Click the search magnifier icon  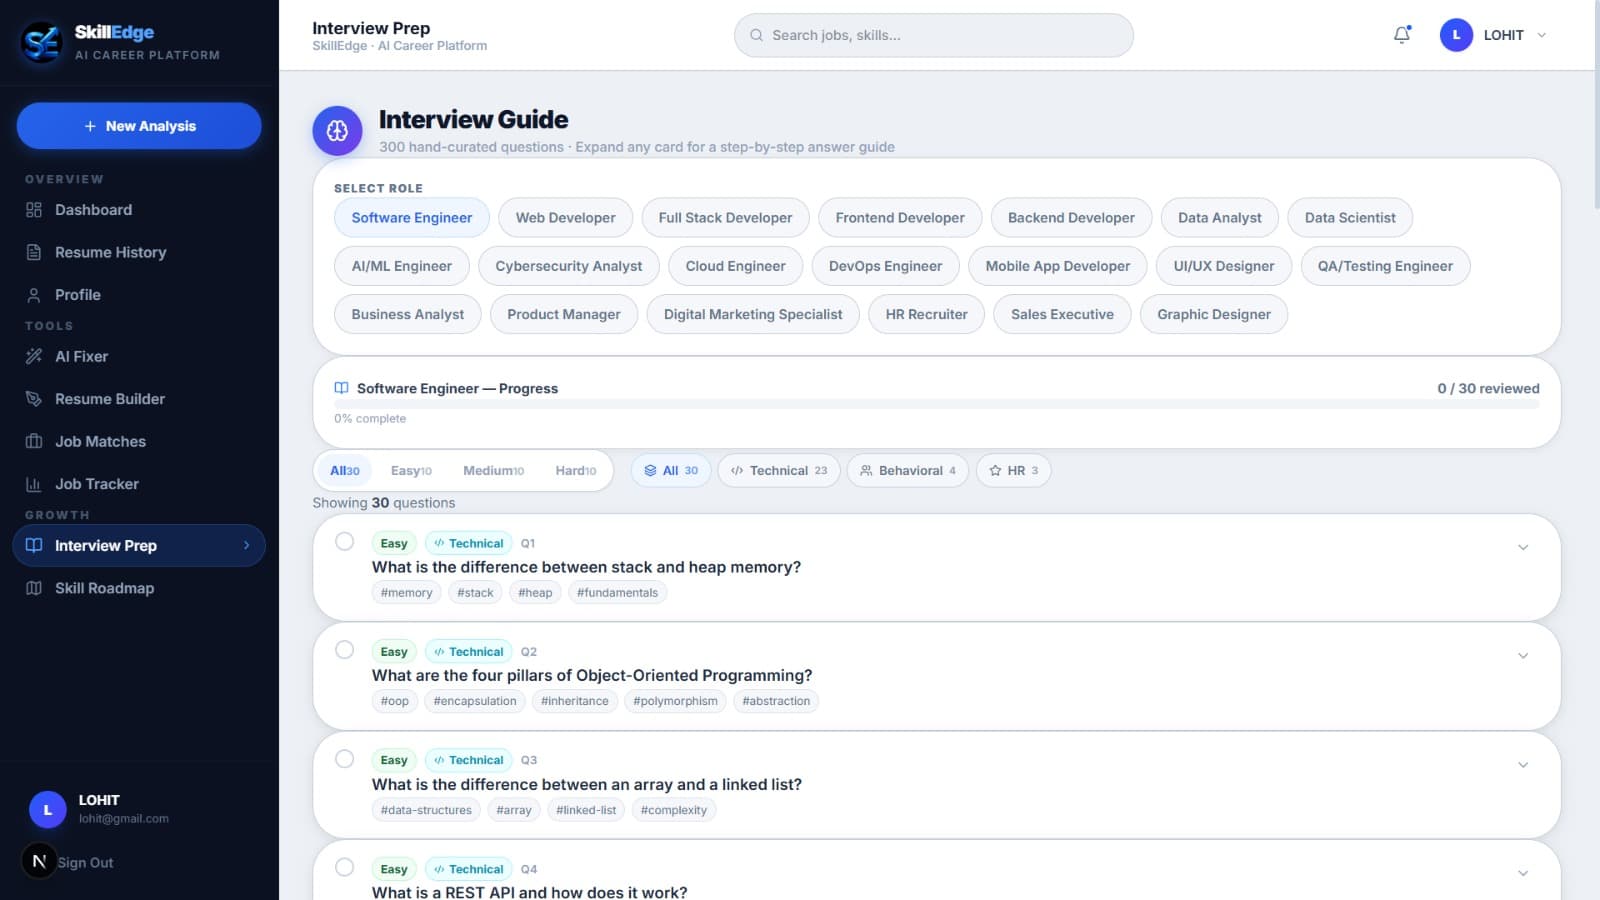(x=757, y=35)
